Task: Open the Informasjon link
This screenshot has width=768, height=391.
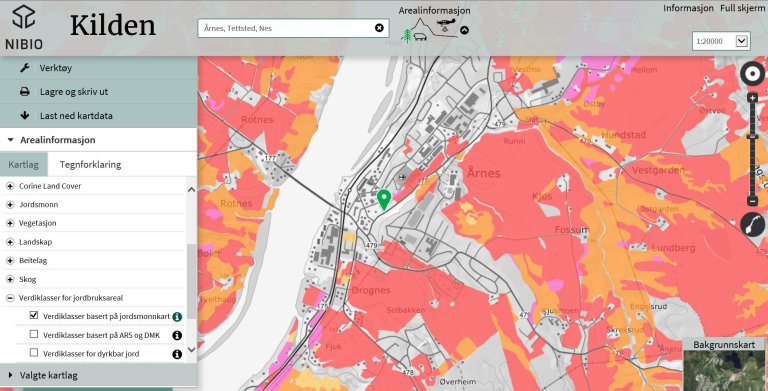Action: point(688,8)
